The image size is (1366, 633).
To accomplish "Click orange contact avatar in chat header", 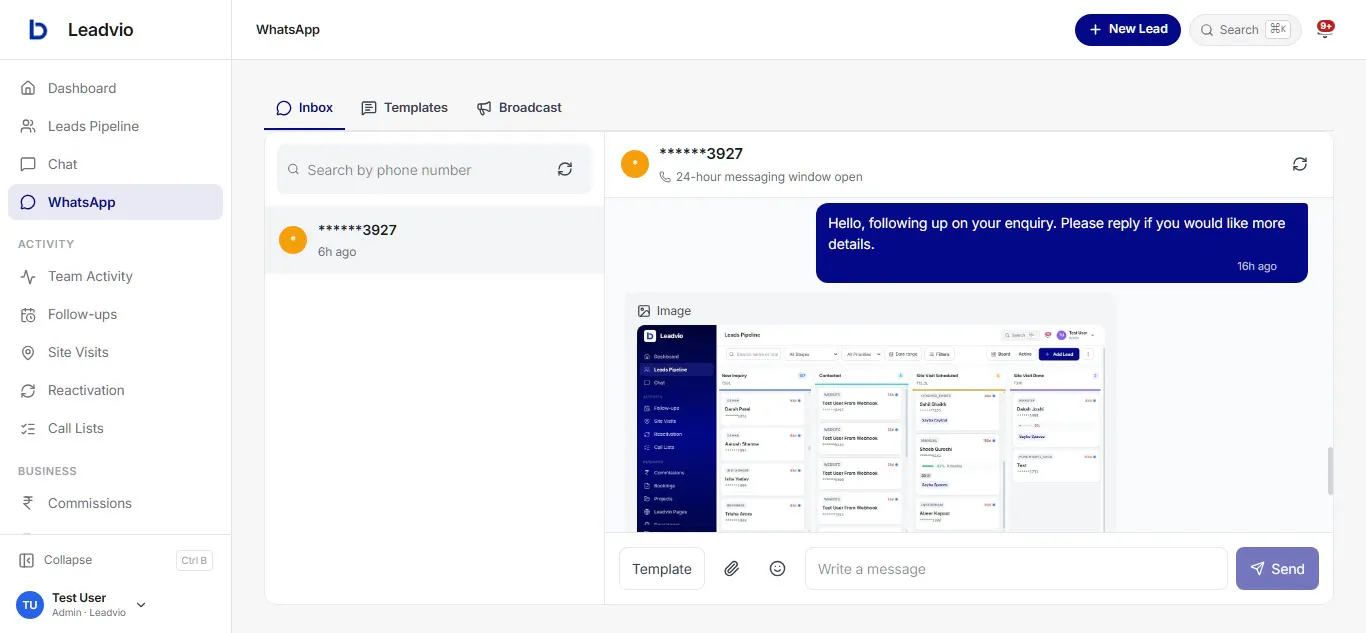I will click(635, 164).
